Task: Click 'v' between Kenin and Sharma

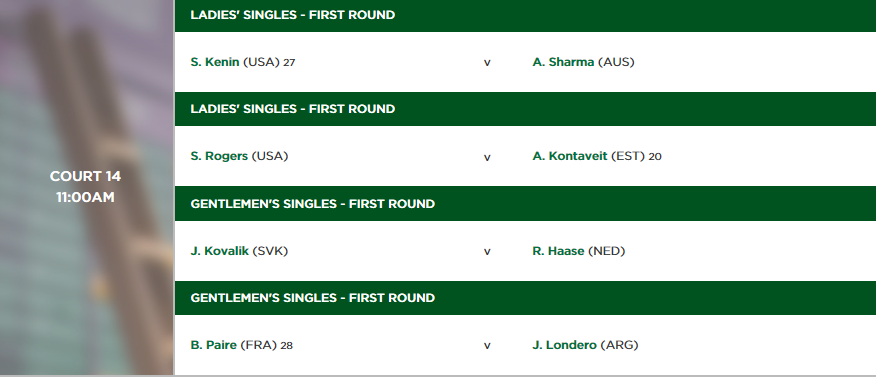Action: tap(487, 63)
